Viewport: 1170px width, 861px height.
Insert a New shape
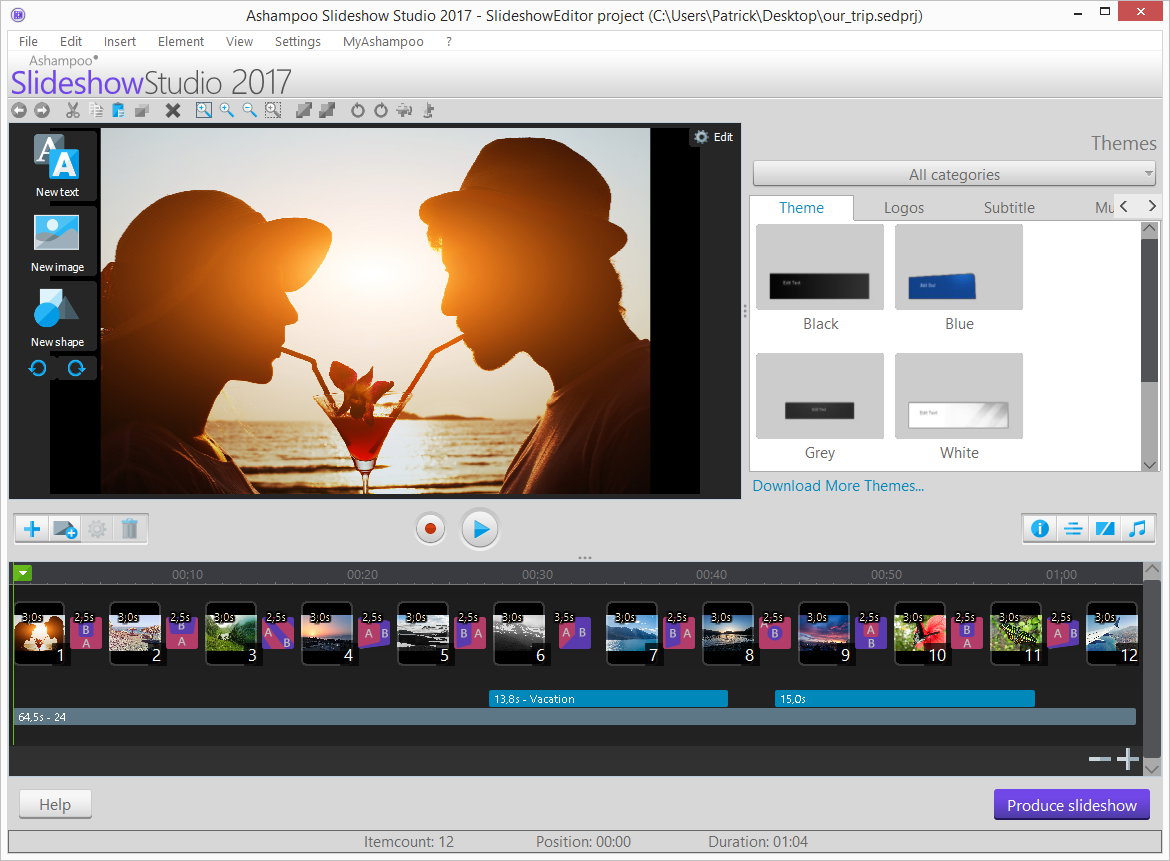point(56,316)
